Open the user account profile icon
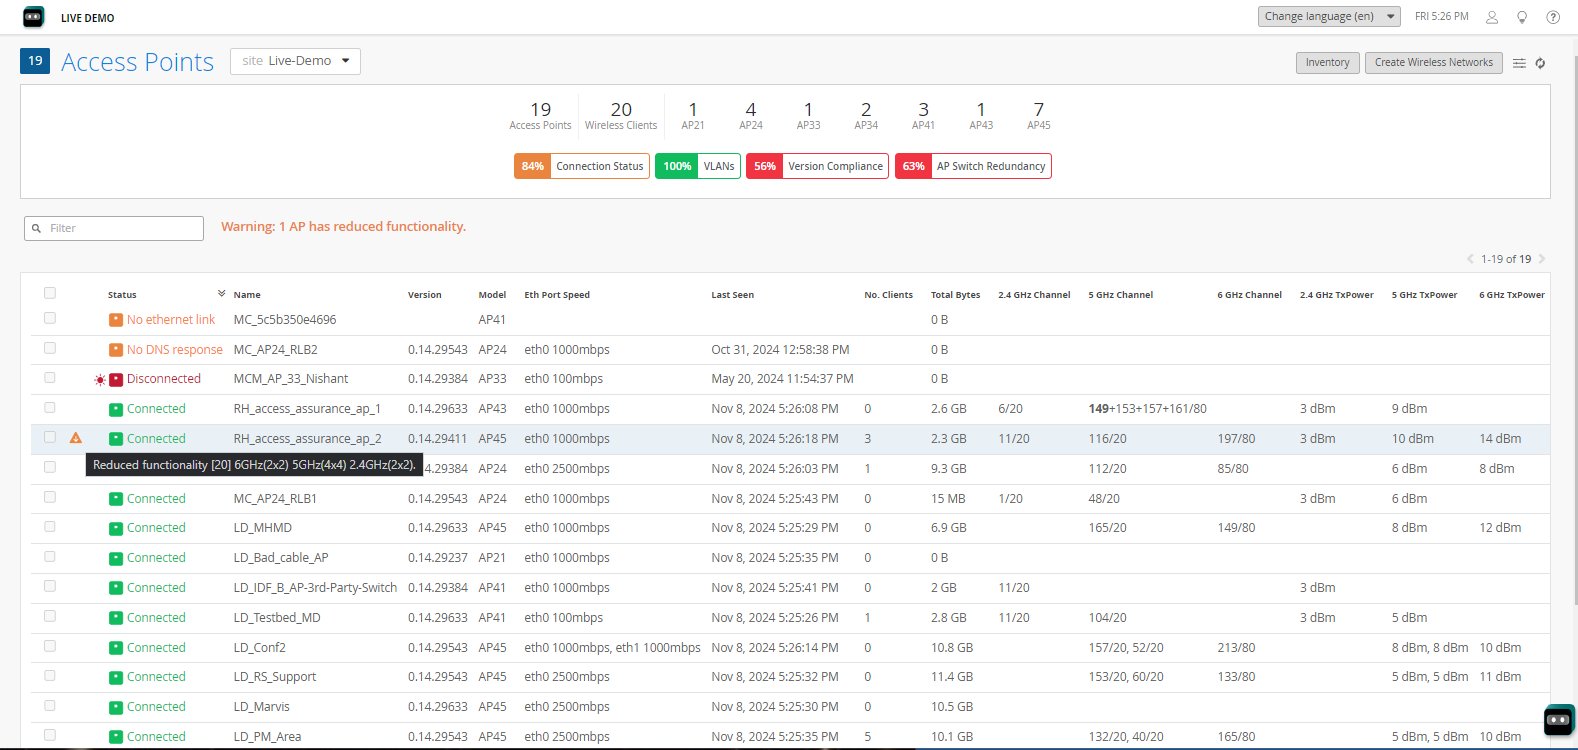1578x750 pixels. pyautogui.click(x=1491, y=17)
